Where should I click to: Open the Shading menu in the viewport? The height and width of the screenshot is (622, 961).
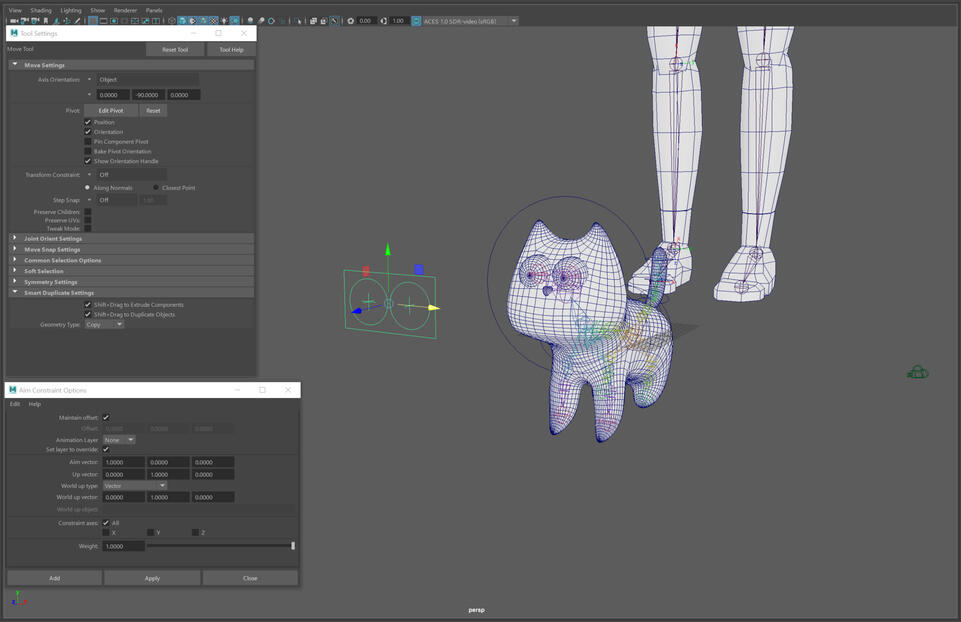pos(41,10)
